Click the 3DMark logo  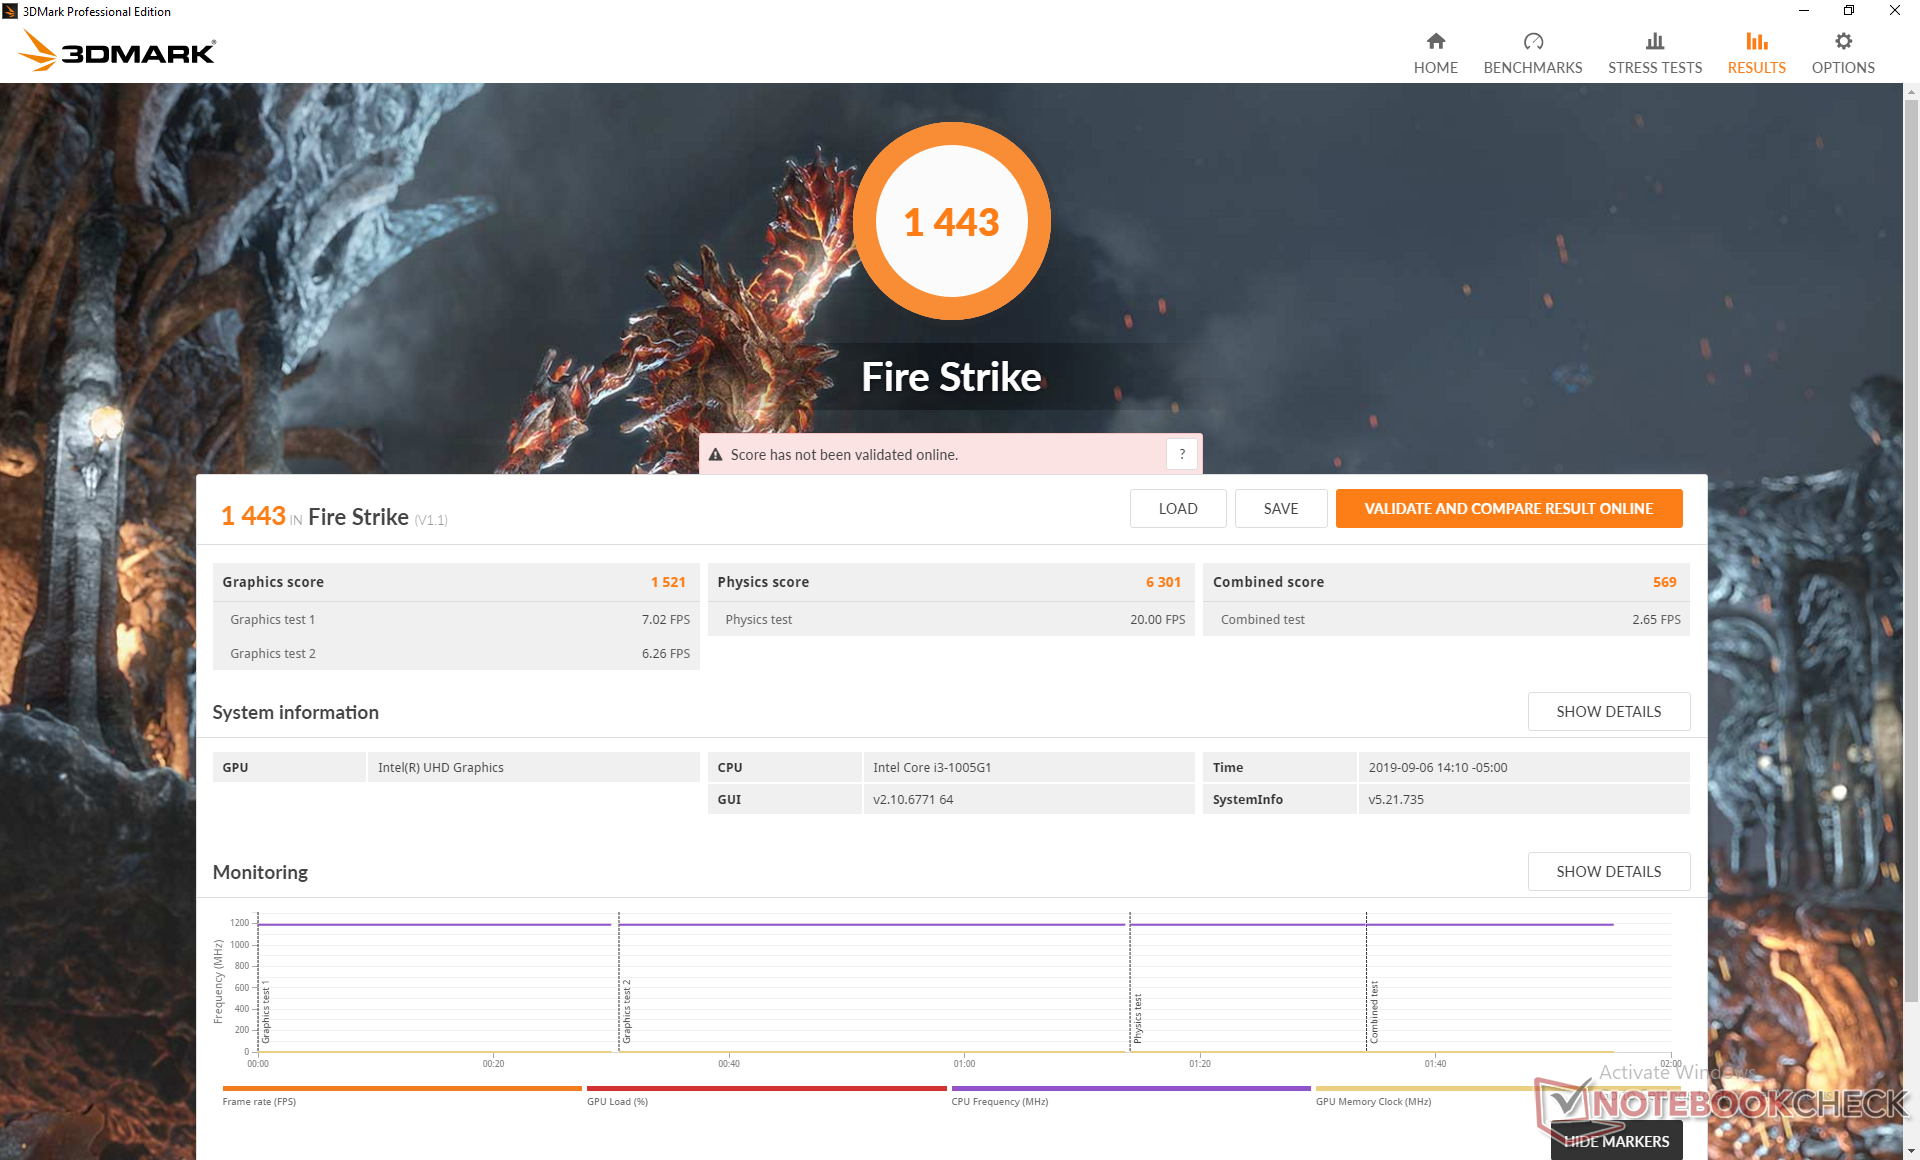coord(118,50)
